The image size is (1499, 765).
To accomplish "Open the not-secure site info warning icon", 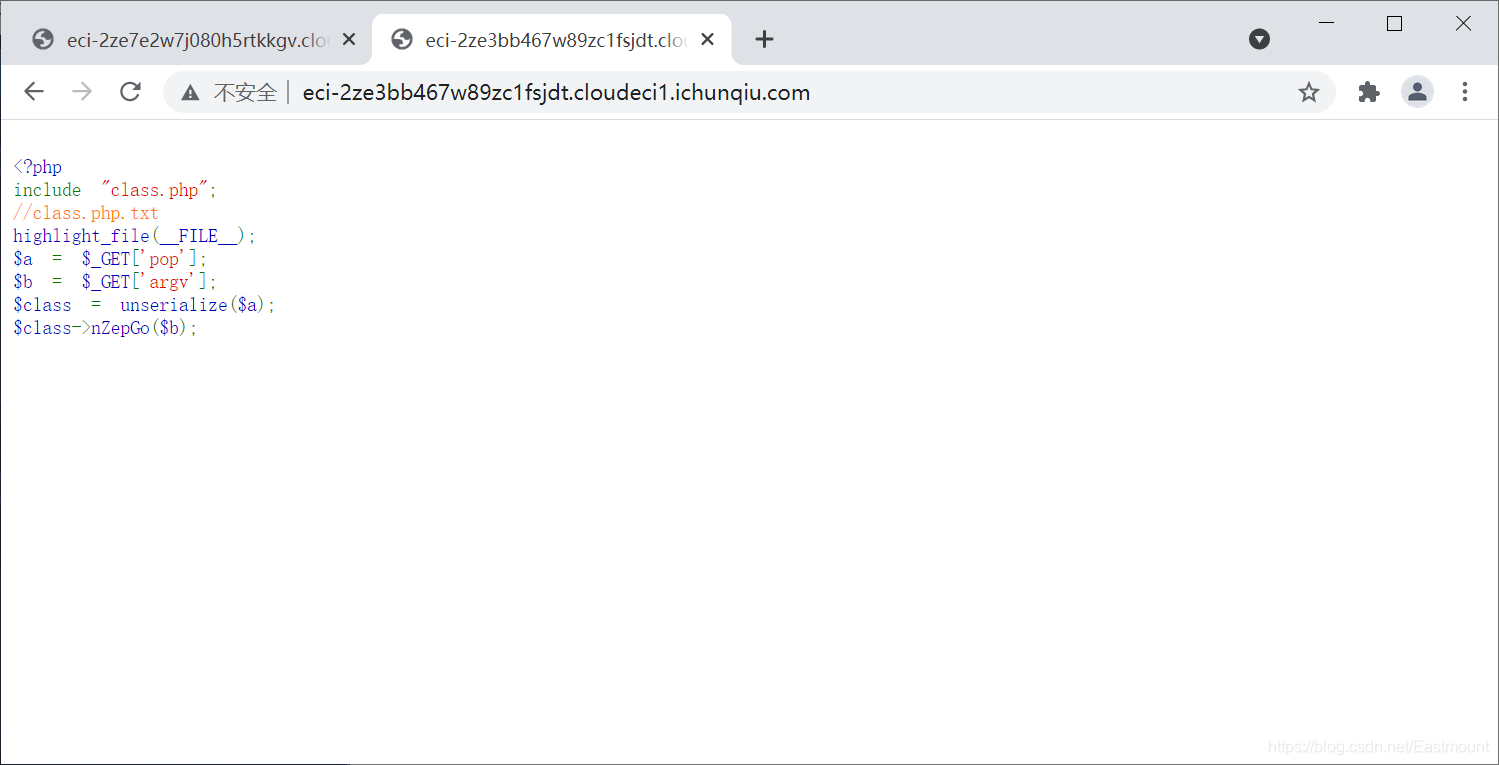I will click(190, 93).
